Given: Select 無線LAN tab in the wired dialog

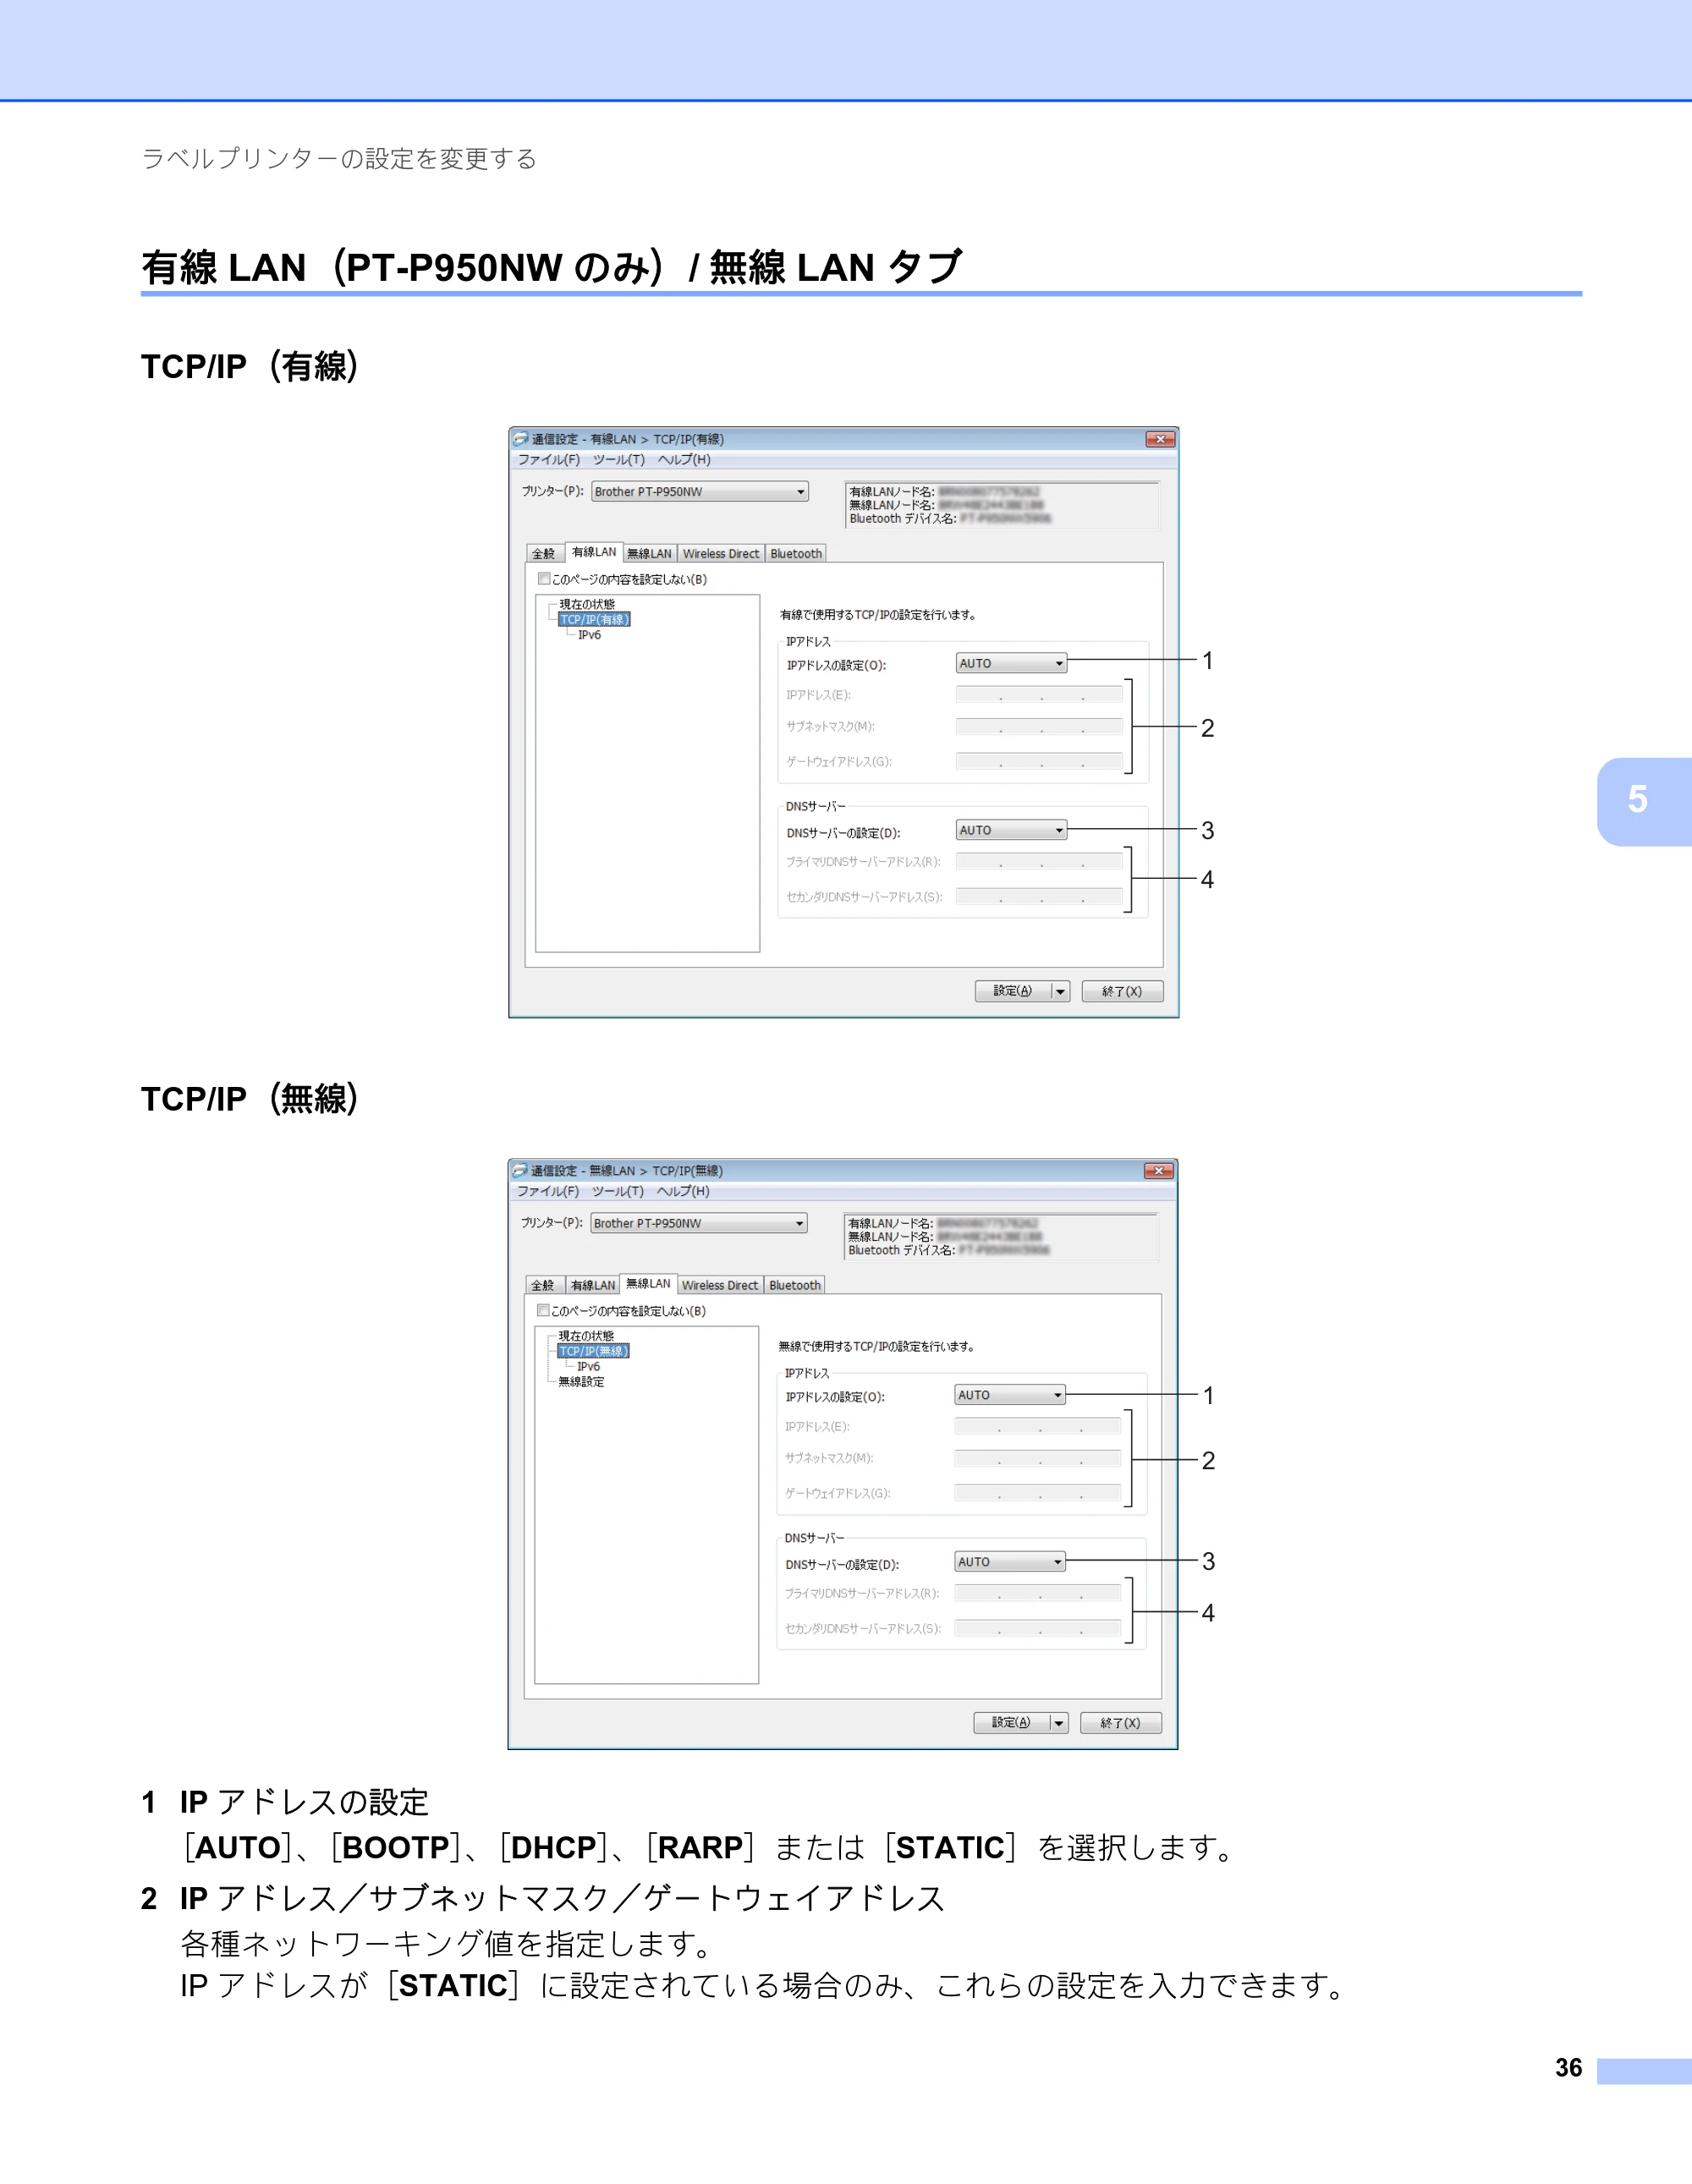Looking at the screenshot, I should coord(650,554).
